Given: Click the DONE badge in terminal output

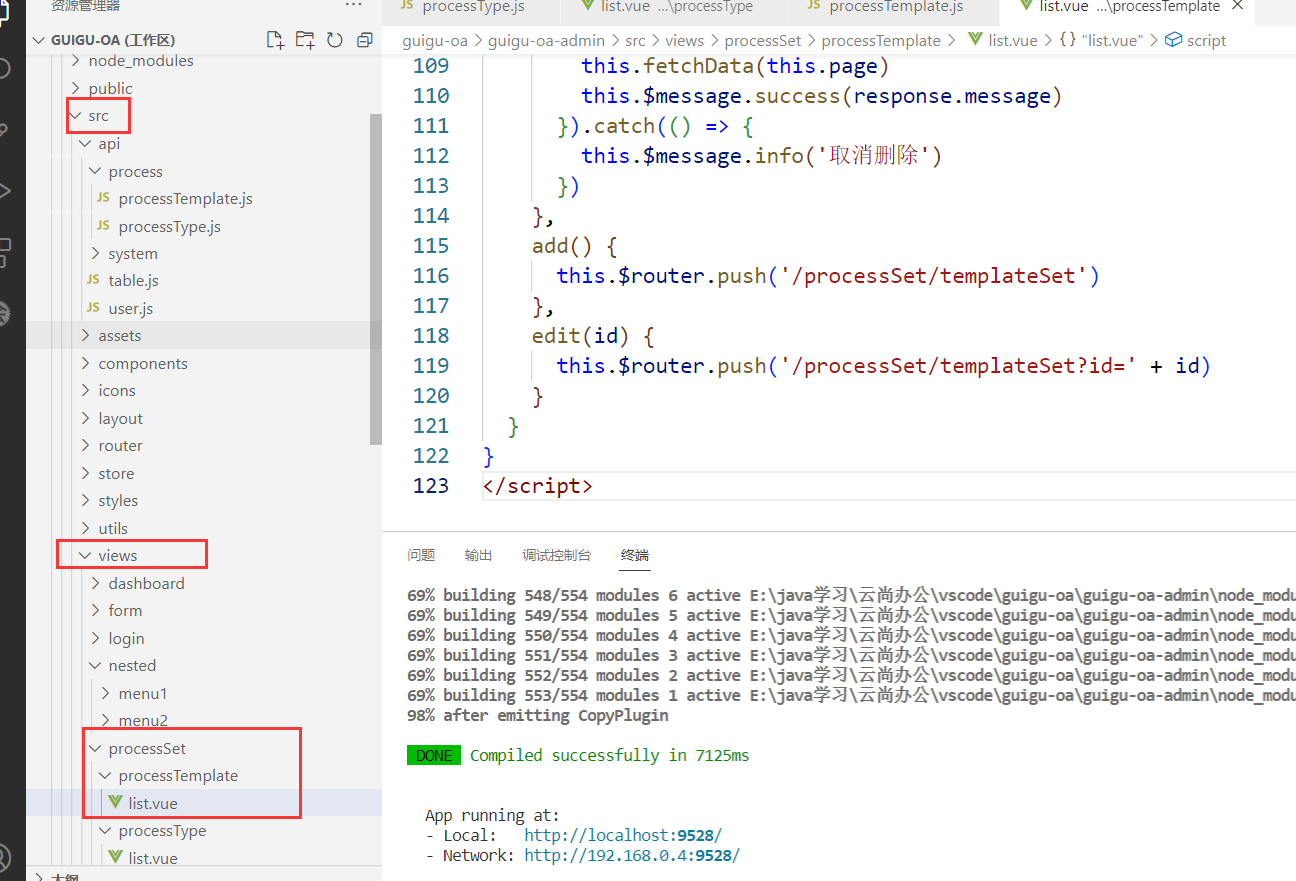Looking at the screenshot, I should [x=434, y=755].
